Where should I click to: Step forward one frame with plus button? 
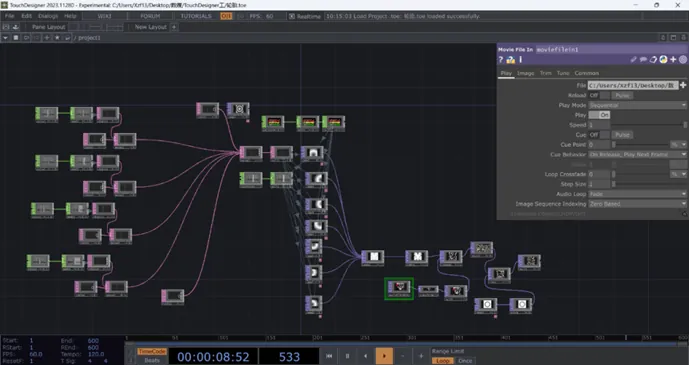pyautogui.click(x=421, y=356)
